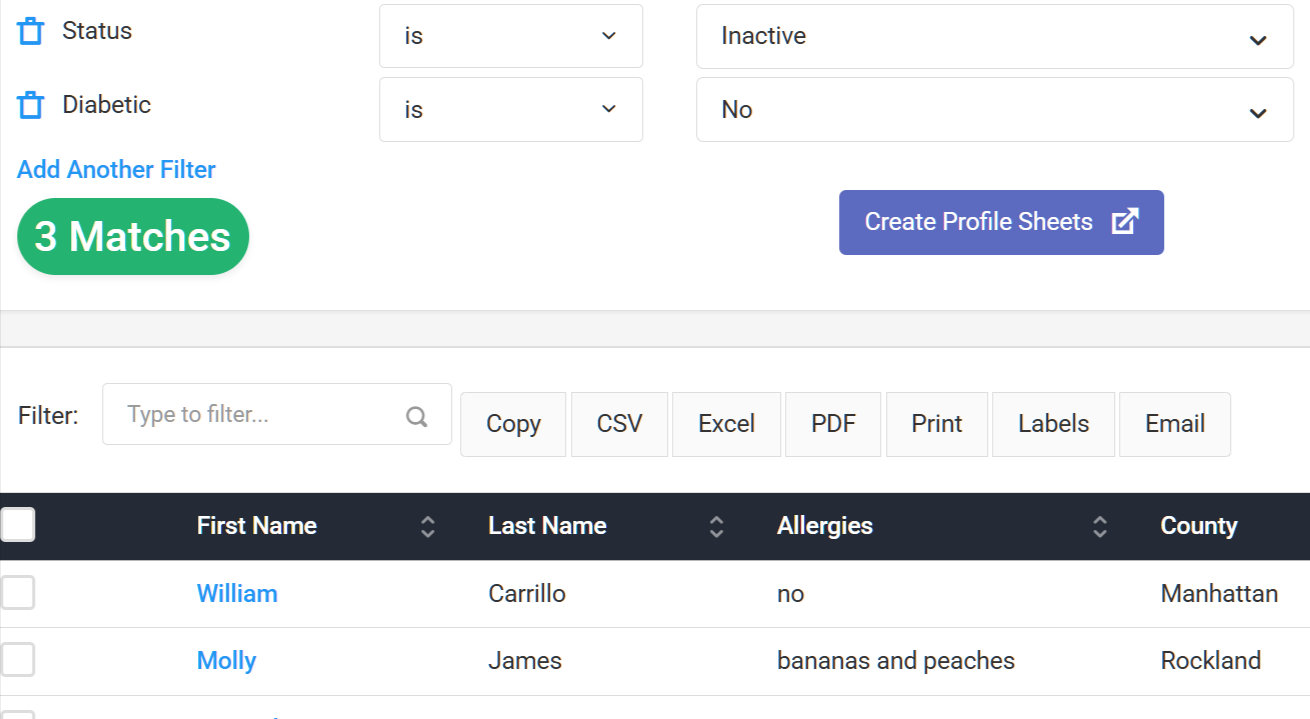Click Add Another Filter
Screen dimensions: 1310x719
pyautogui.click(x=115, y=169)
